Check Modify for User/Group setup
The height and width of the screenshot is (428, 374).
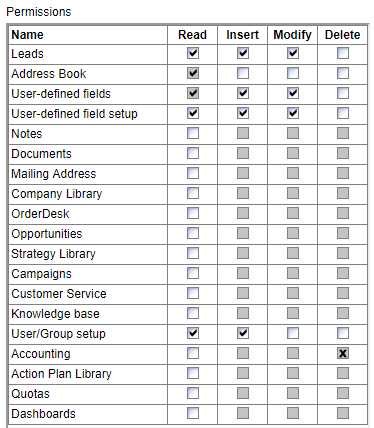(293, 333)
